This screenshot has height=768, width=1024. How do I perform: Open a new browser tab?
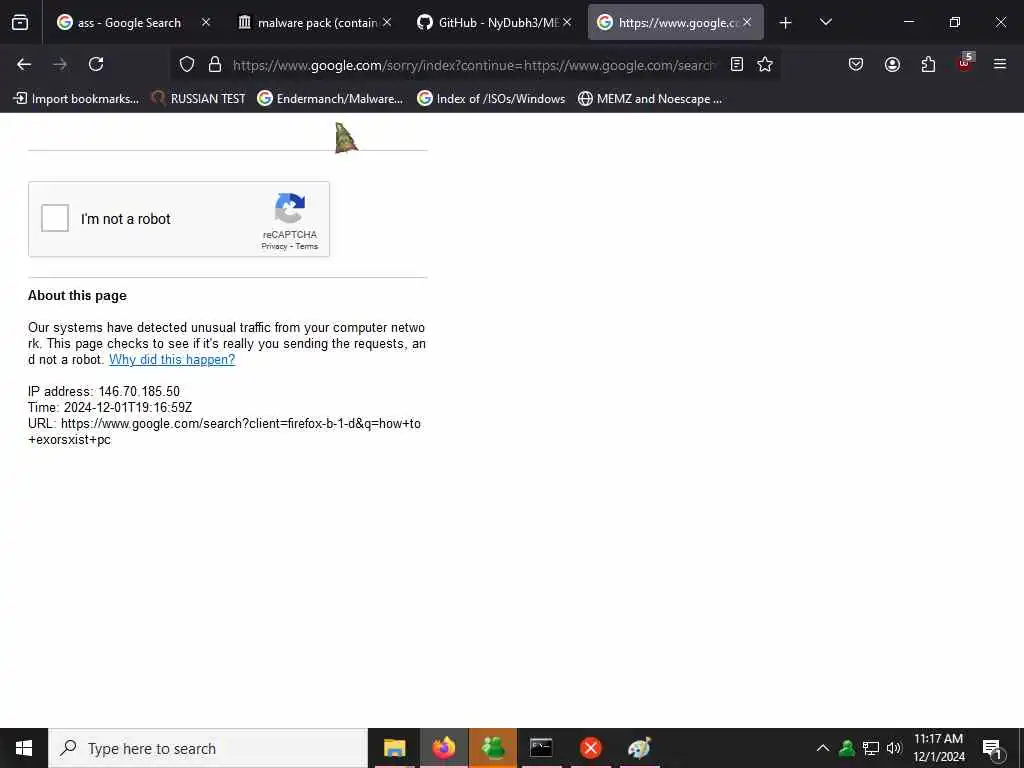pos(786,23)
